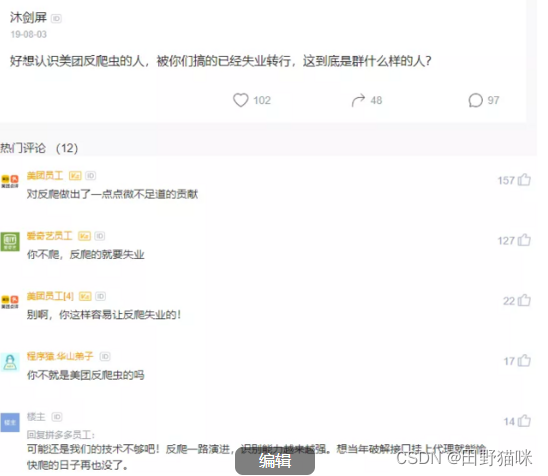
Task: Click the 编辑 button
Action: point(275,461)
